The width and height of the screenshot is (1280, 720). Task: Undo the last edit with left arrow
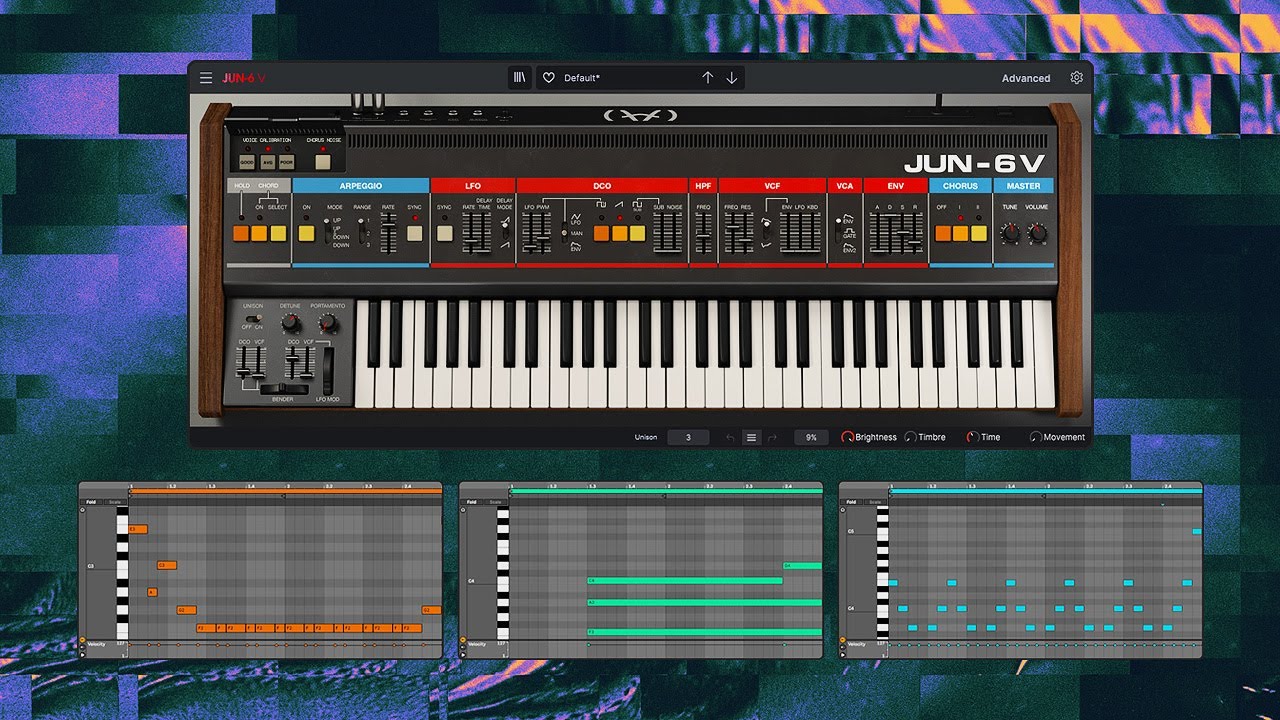[730, 437]
